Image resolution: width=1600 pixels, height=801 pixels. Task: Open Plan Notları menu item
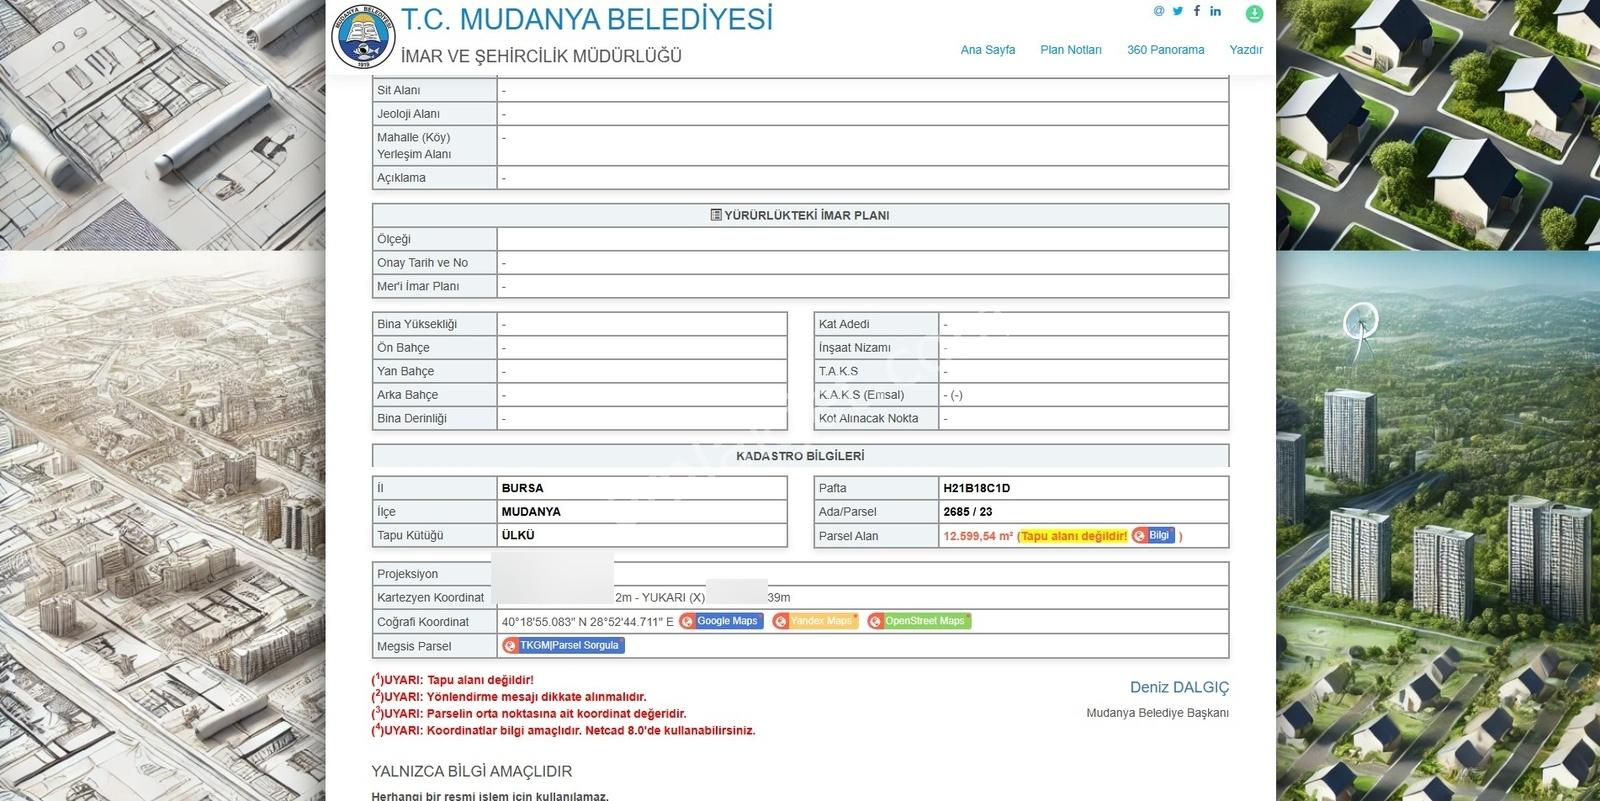[1071, 50]
